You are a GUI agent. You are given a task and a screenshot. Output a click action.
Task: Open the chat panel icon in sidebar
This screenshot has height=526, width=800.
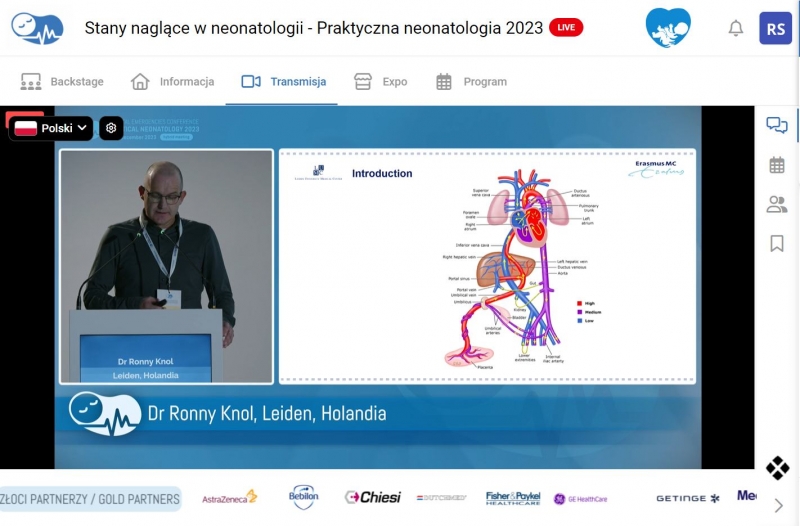(x=776, y=126)
